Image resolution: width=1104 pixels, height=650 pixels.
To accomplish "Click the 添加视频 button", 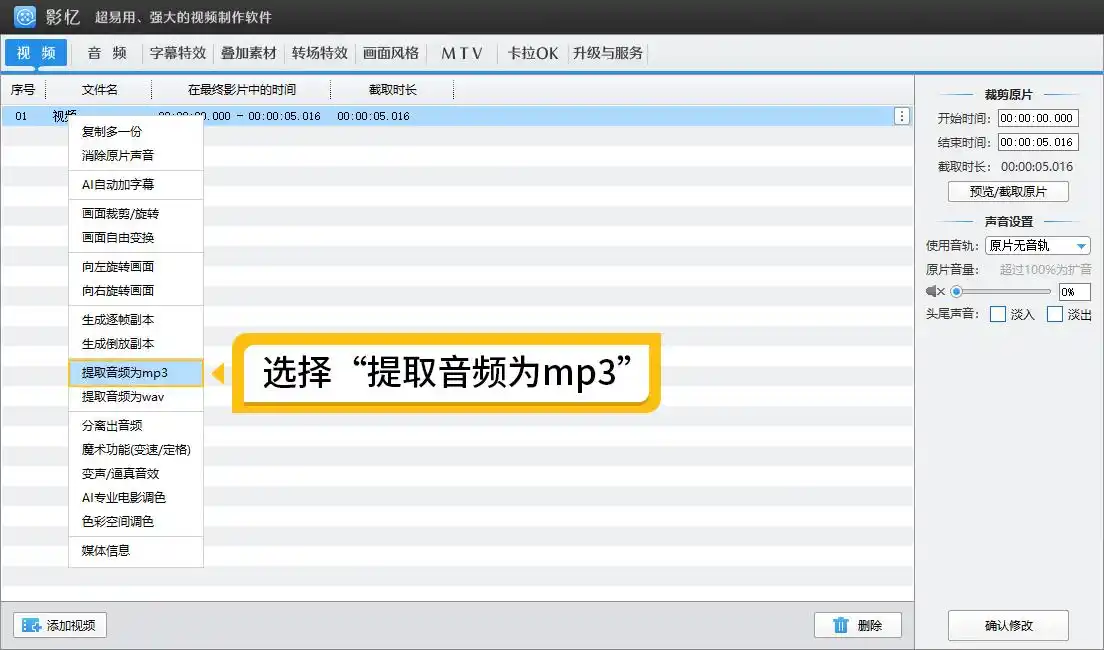I will tap(60, 625).
